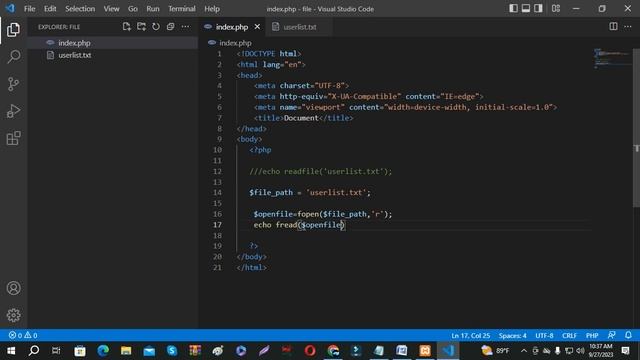Open the Run menu
This screenshot has height=360, width=640.
coord(153,9)
